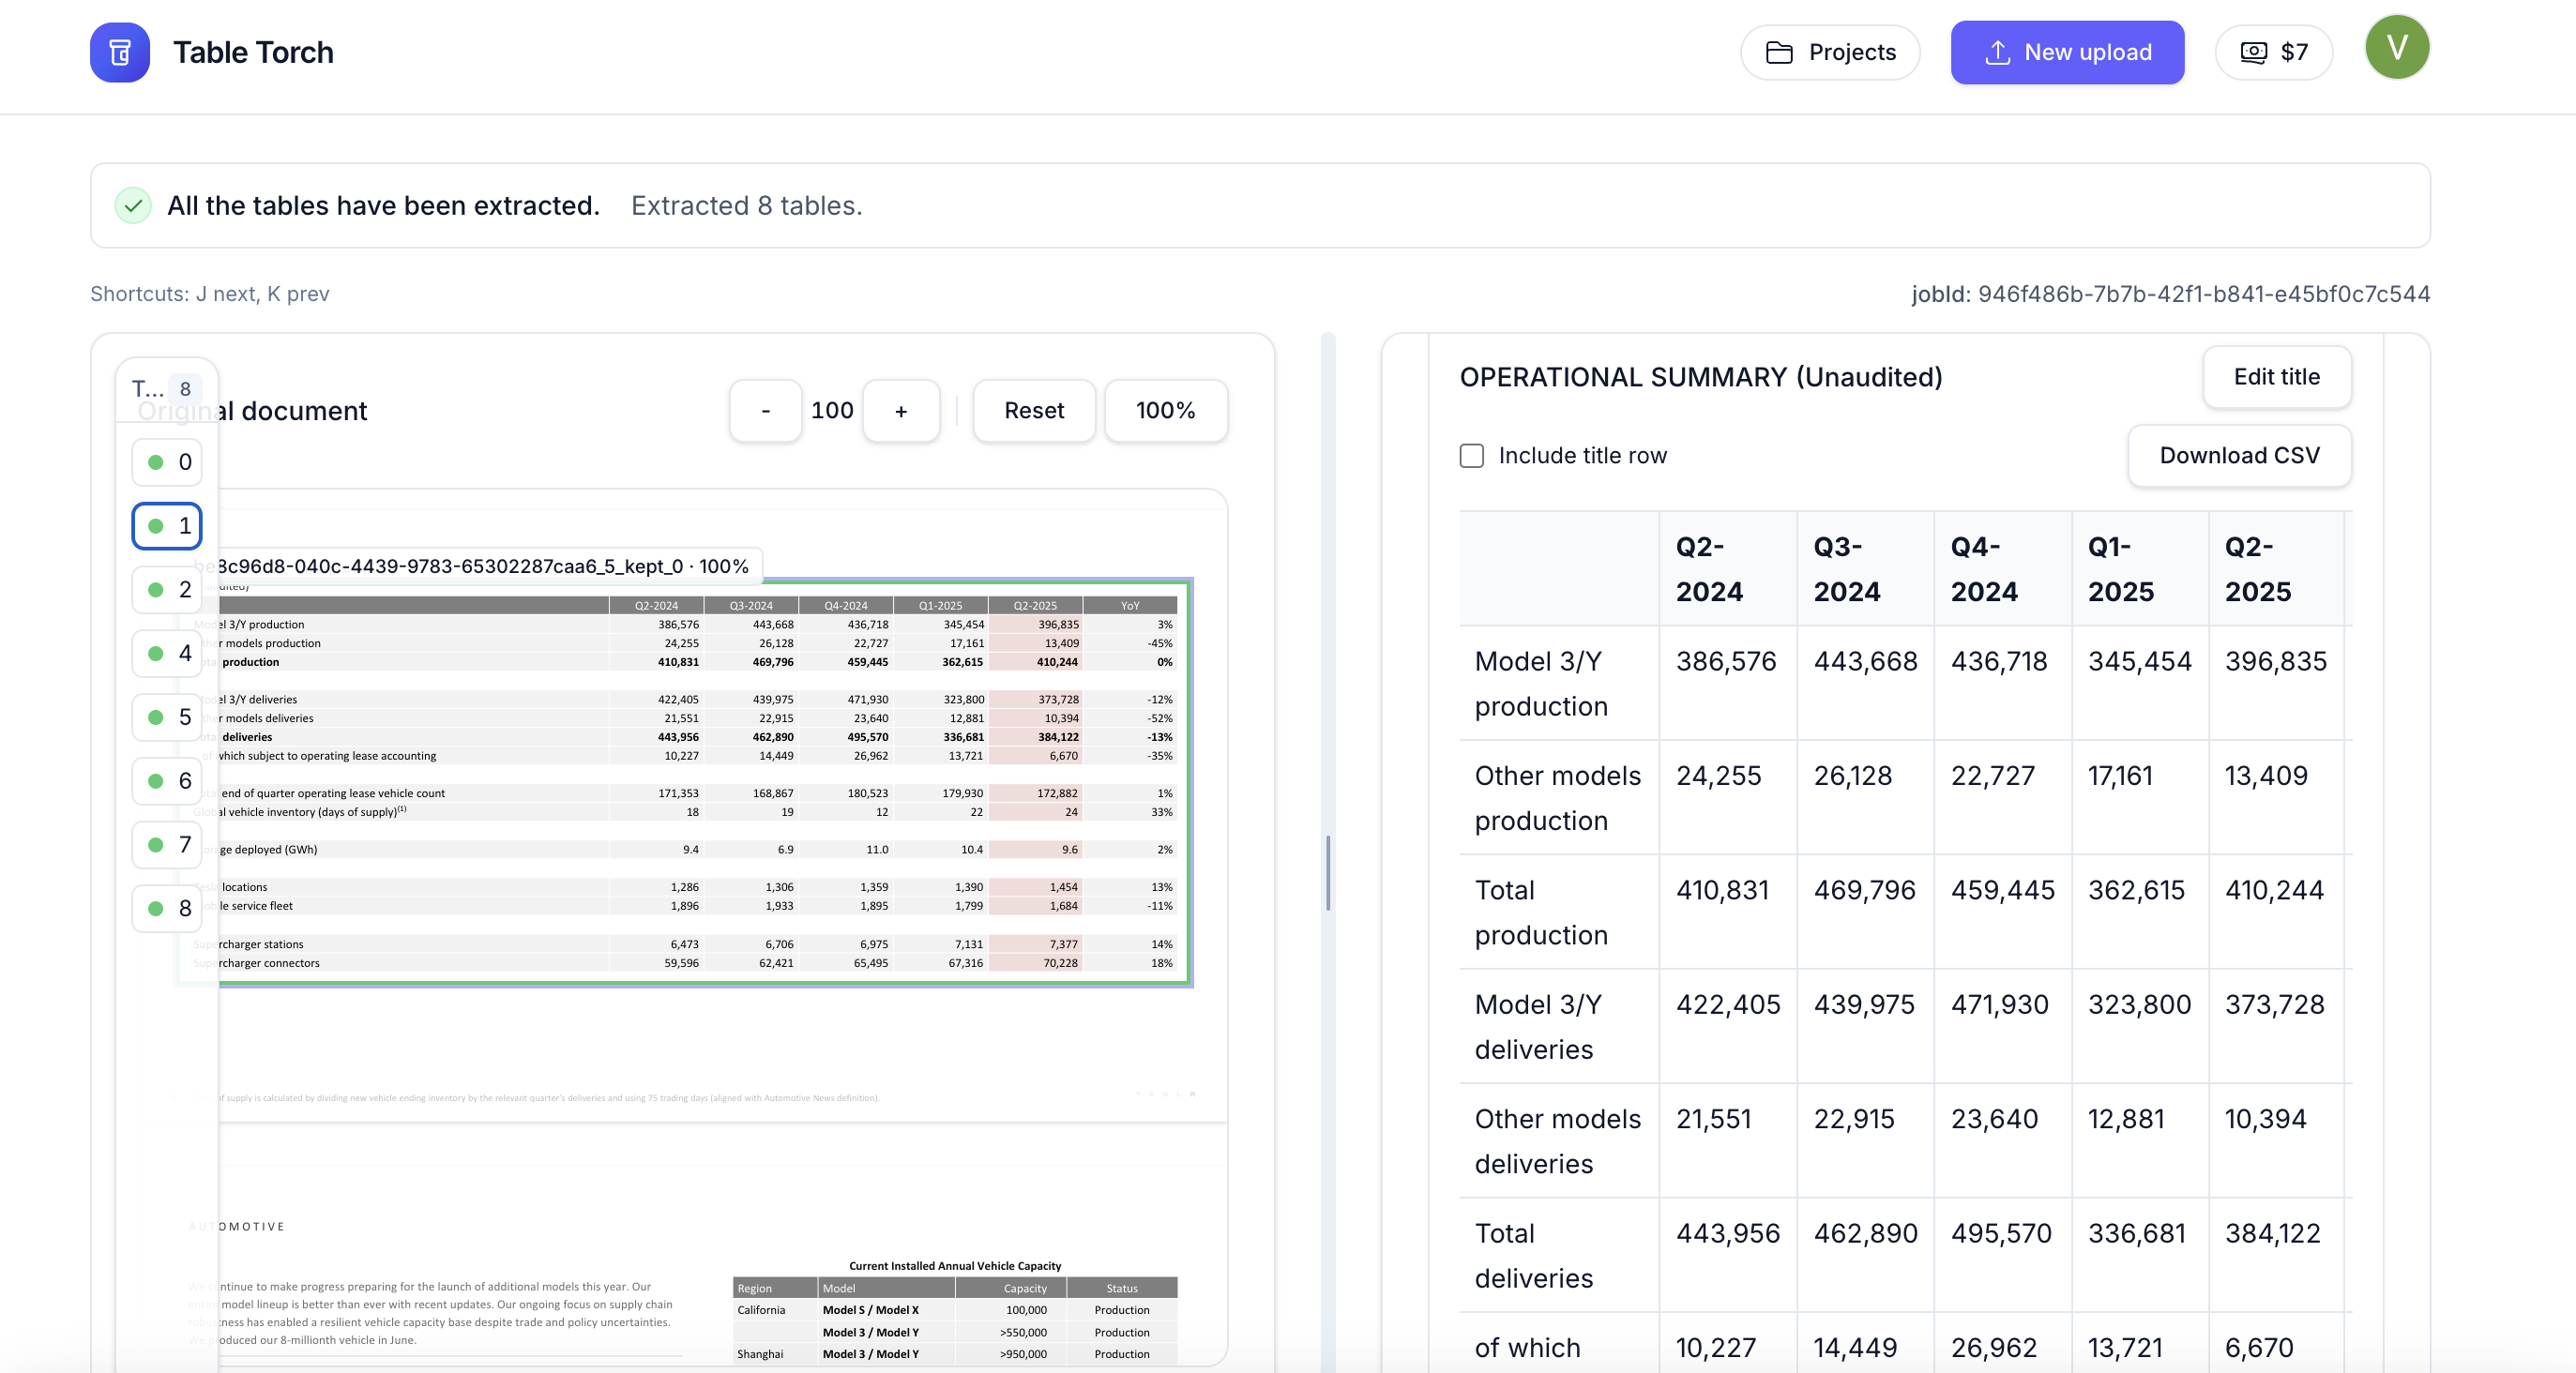Set document zoom to 100%
The width and height of the screenshot is (2576, 1373).
[1165, 411]
